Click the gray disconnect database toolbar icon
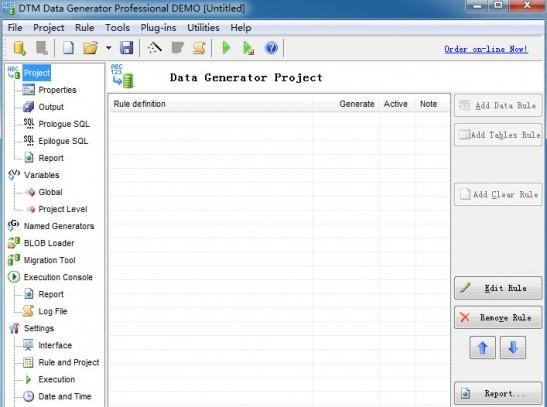The width and height of the screenshot is (547, 407). pyautogui.click(x=42, y=48)
